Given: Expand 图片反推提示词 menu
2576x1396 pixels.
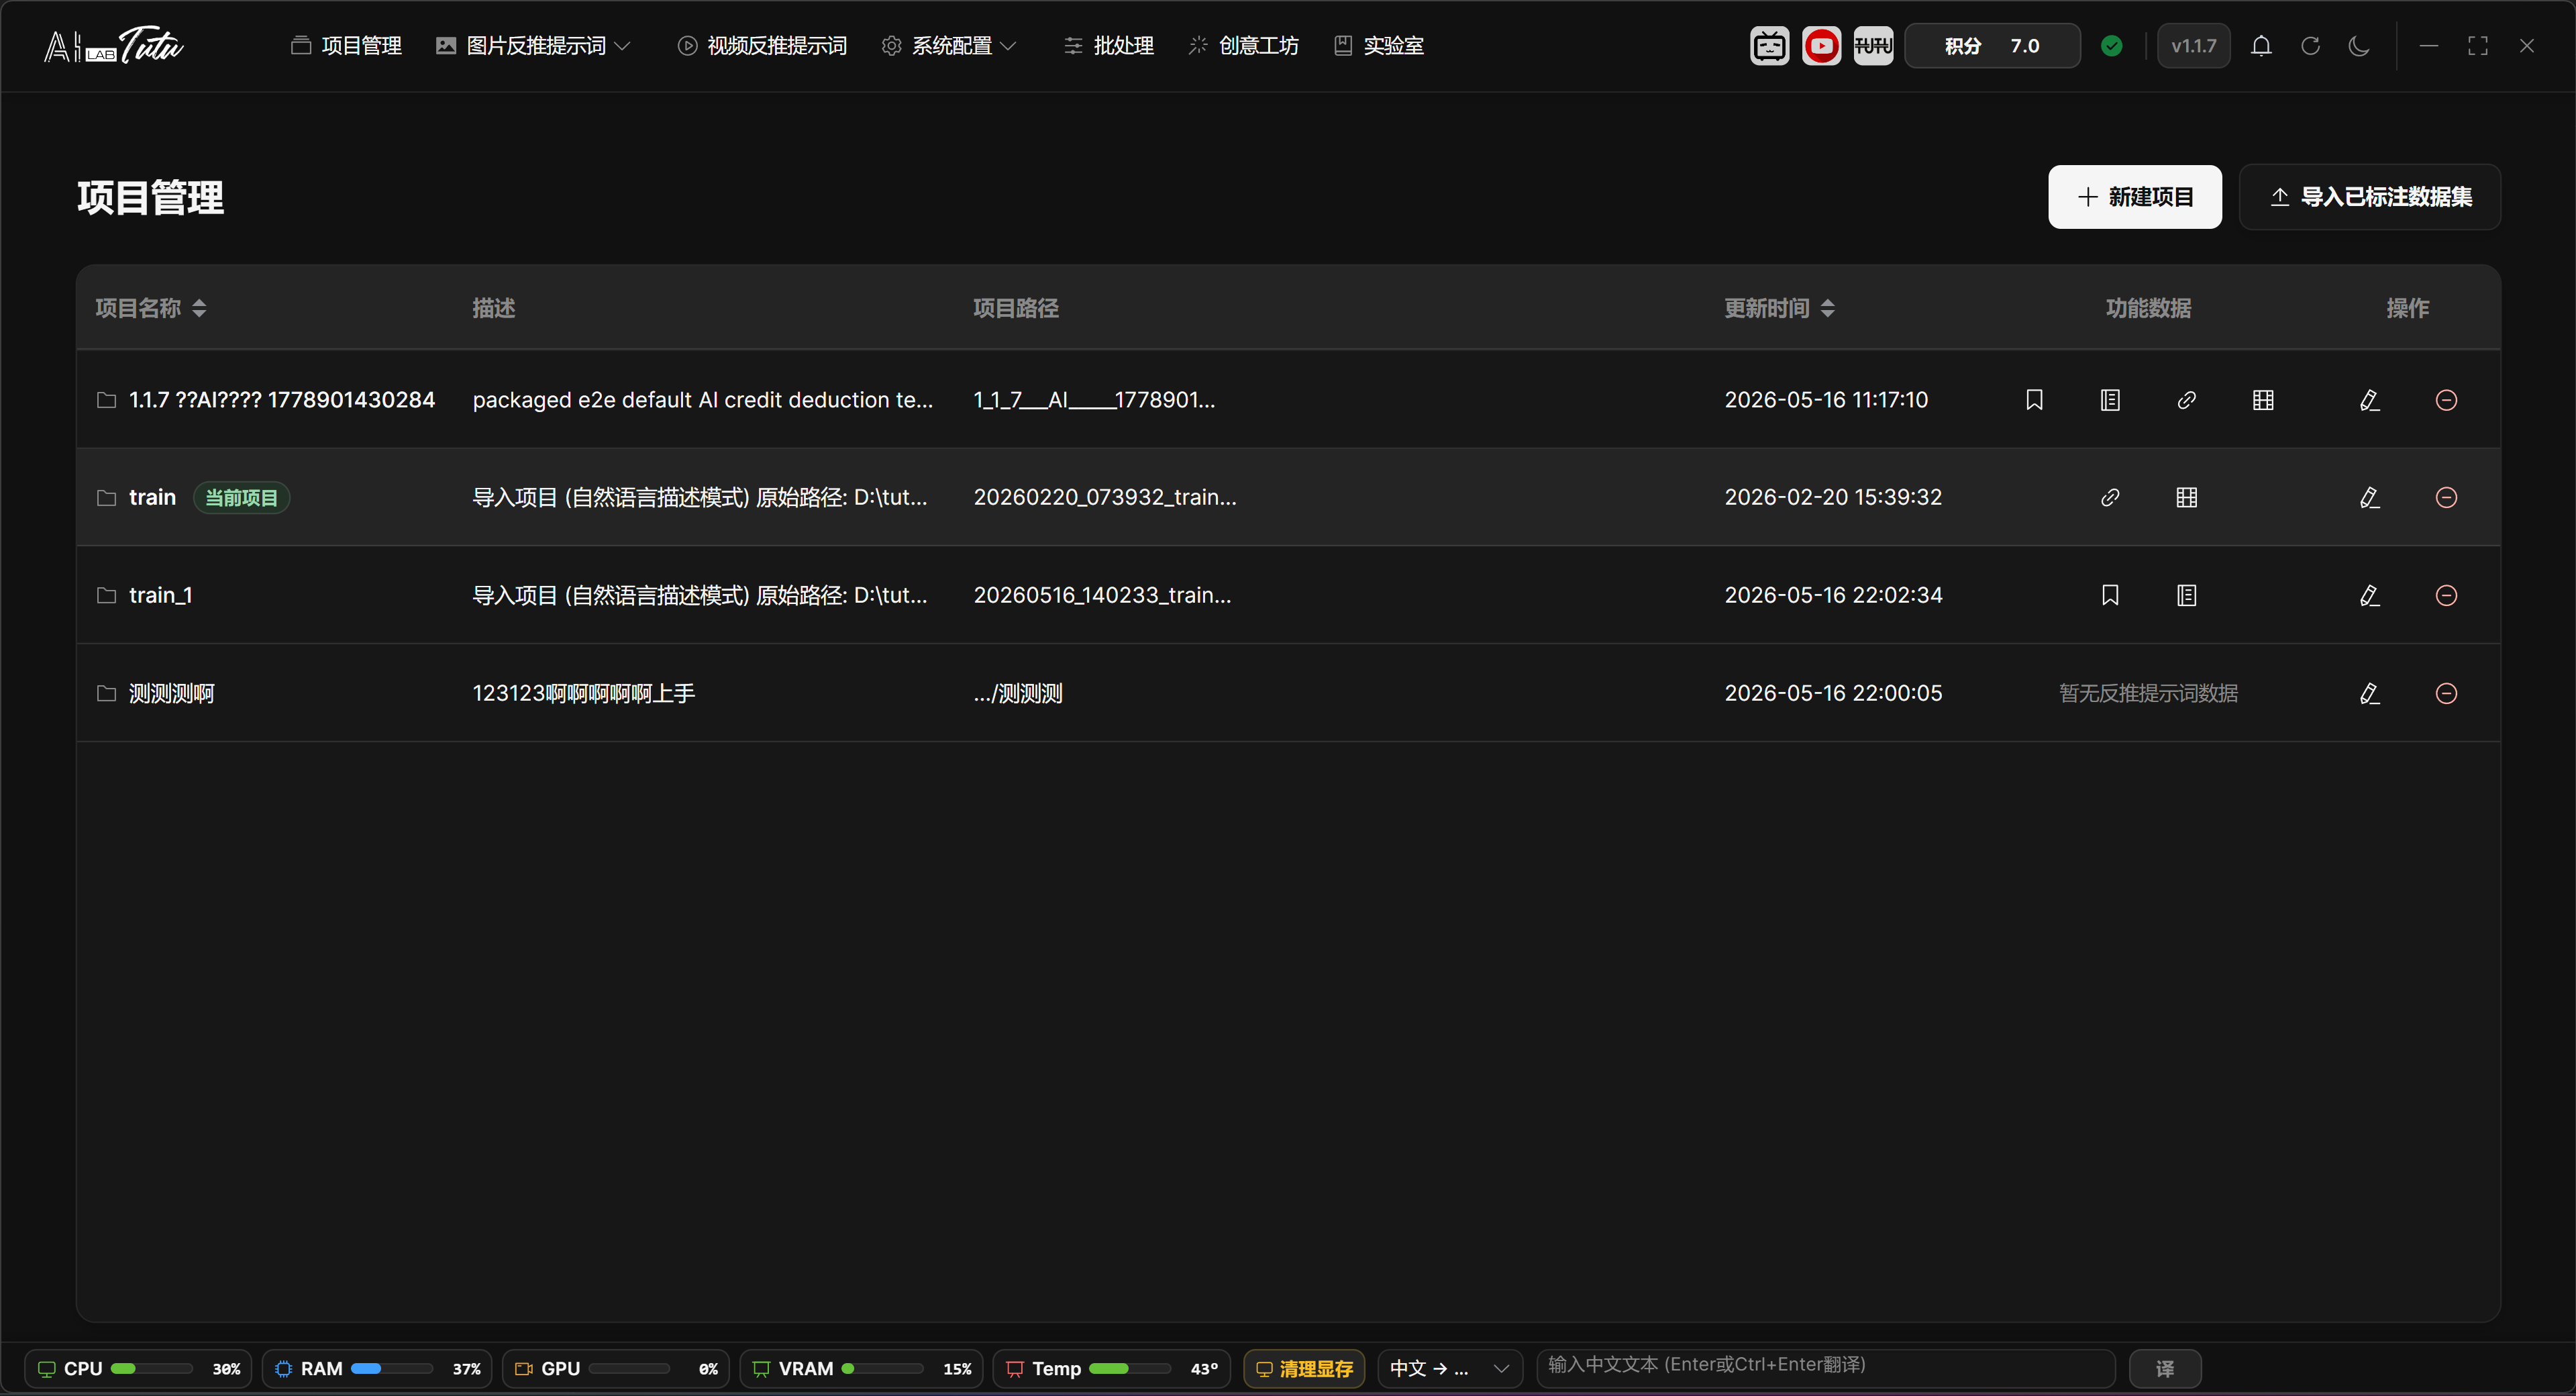Looking at the screenshot, I should click(533, 46).
